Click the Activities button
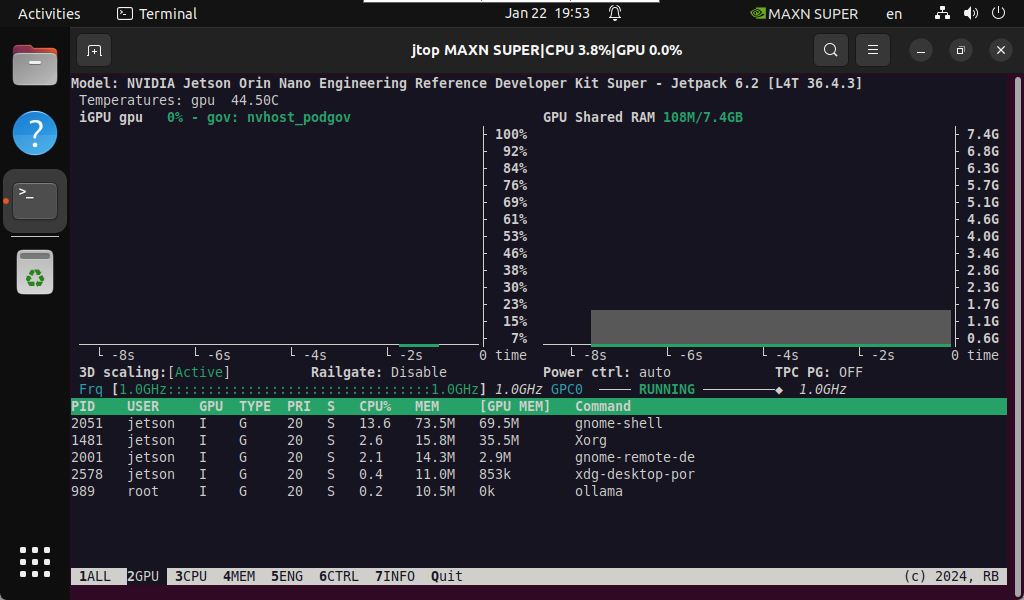This screenshot has width=1024, height=600. [x=49, y=14]
